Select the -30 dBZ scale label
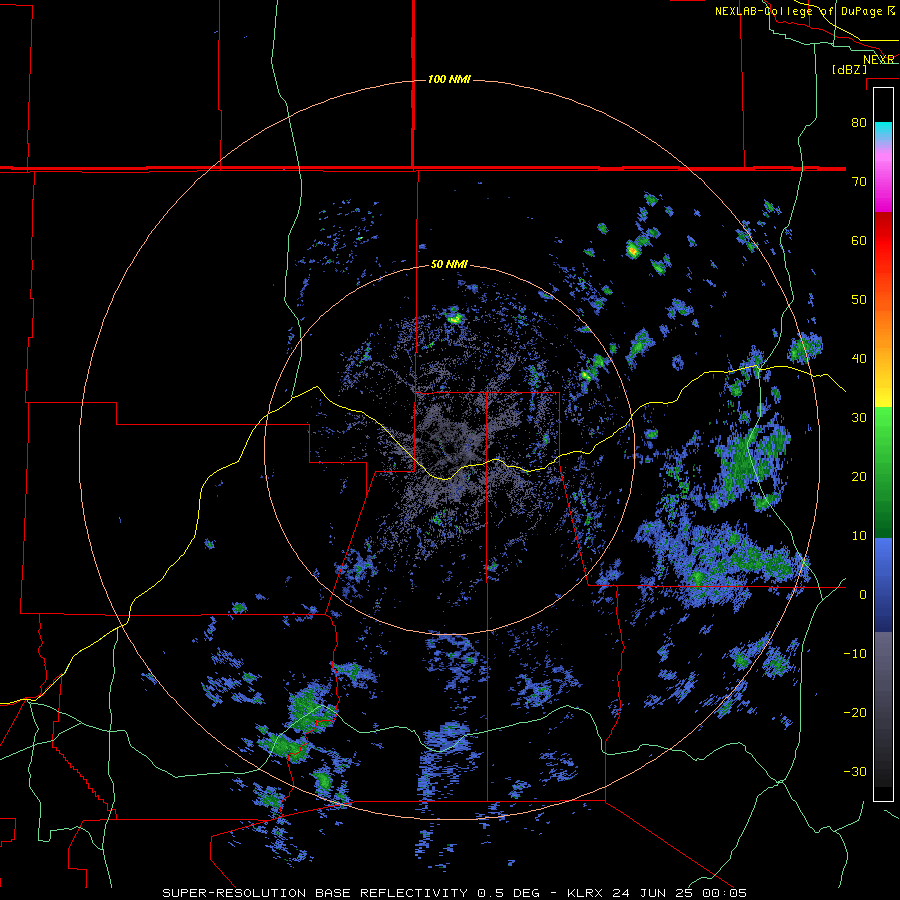The image size is (900, 900). 855,772
